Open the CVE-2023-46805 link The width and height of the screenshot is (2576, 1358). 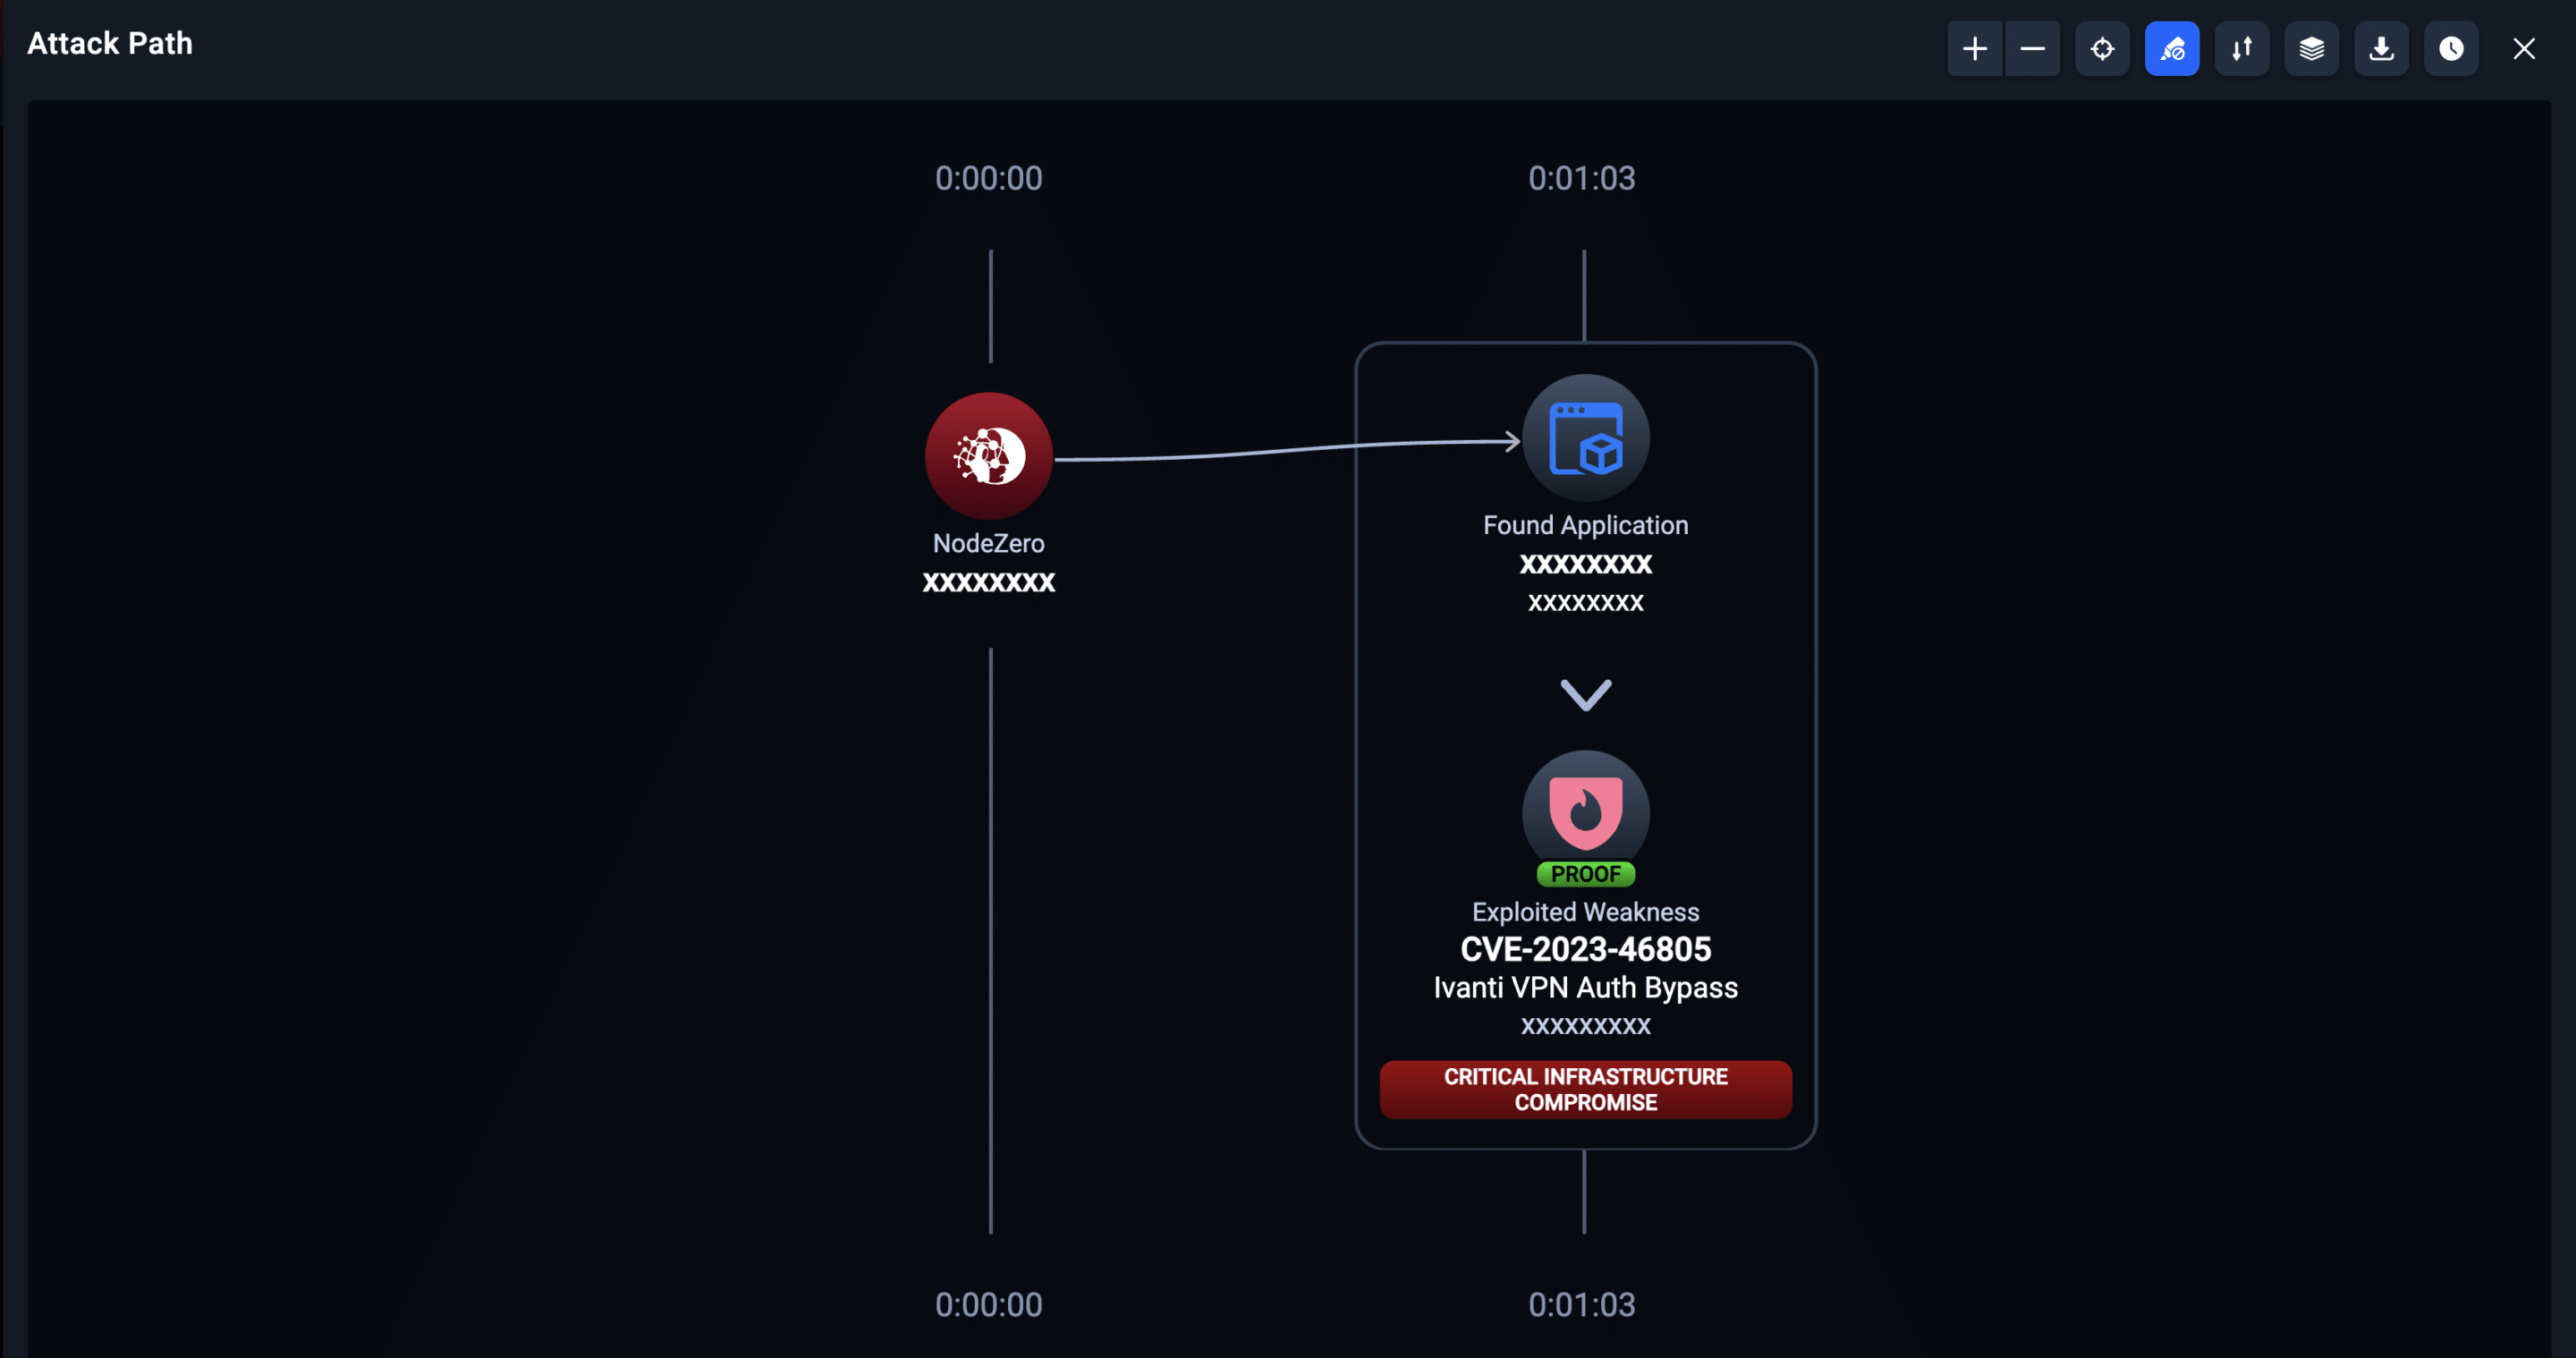(x=1585, y=949)
